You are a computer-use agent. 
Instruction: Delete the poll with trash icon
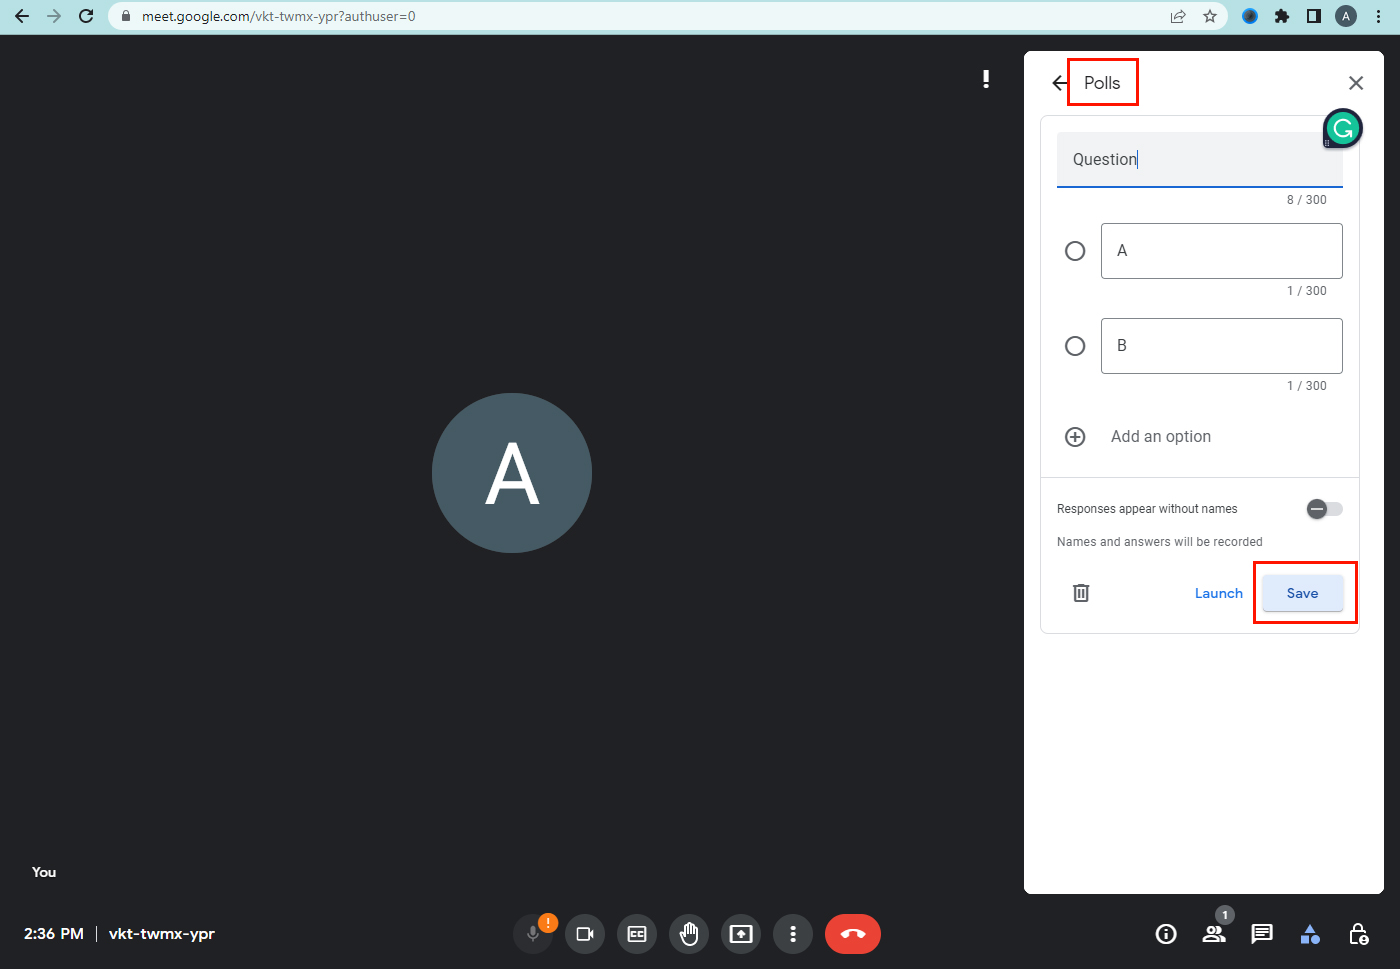point(1081,593)
